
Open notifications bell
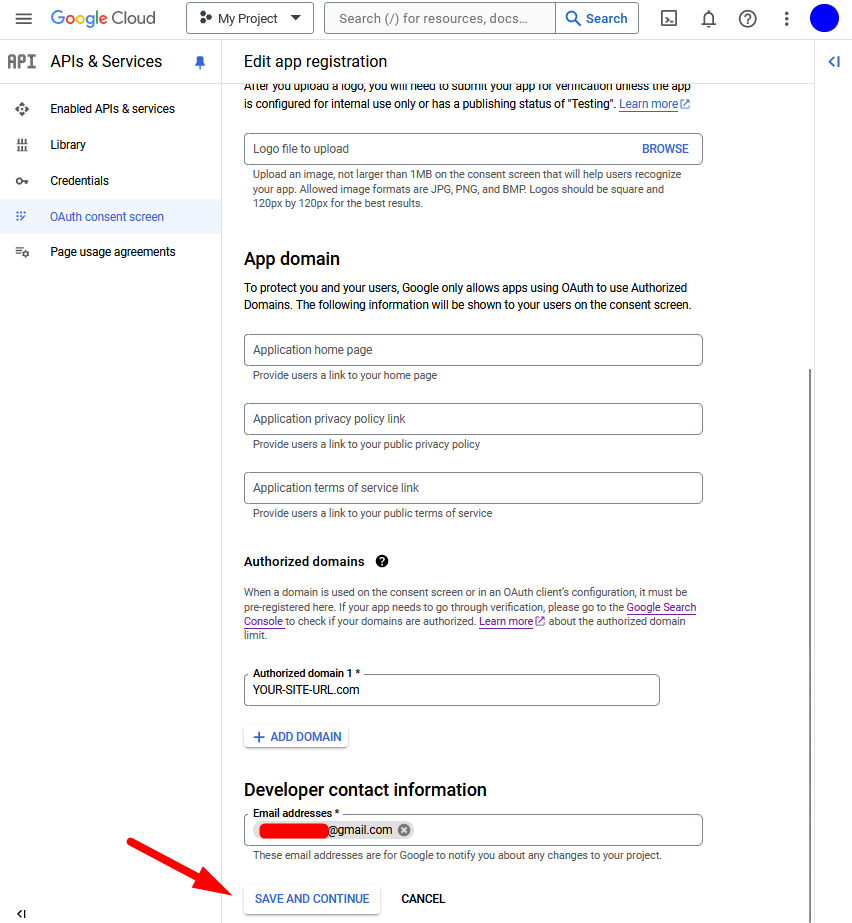click(708, 19)
